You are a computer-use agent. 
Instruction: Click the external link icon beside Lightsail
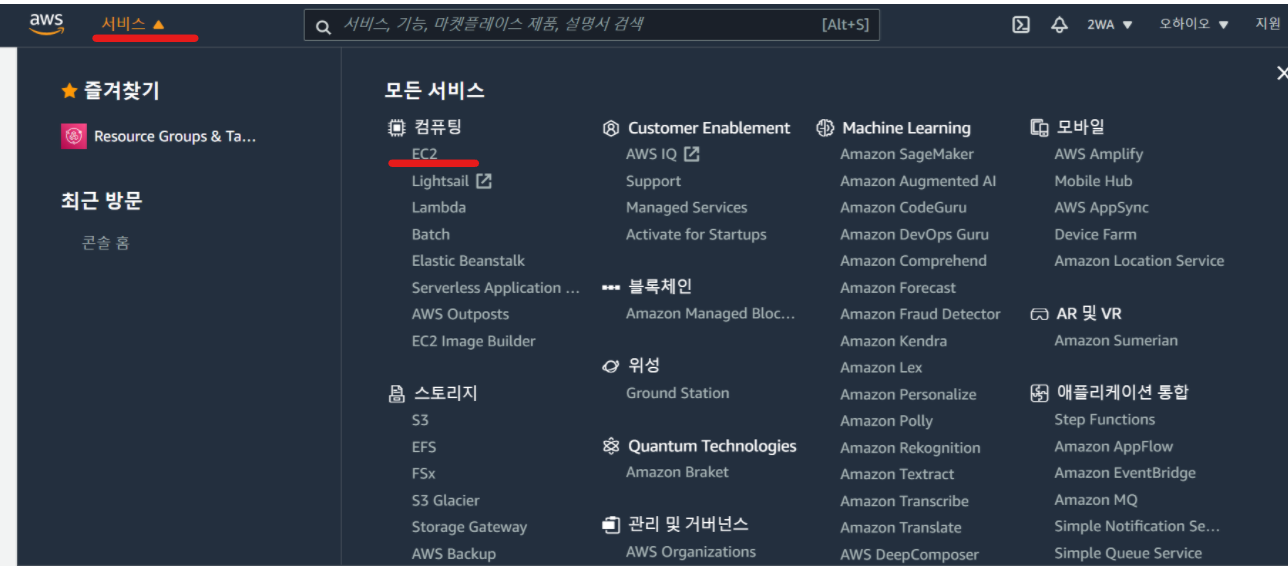pos(484,181)
